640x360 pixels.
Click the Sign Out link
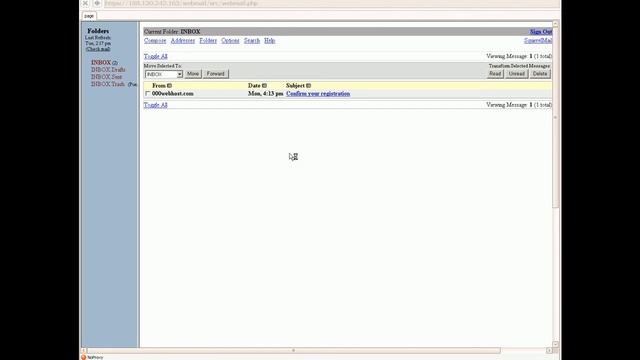541,32
